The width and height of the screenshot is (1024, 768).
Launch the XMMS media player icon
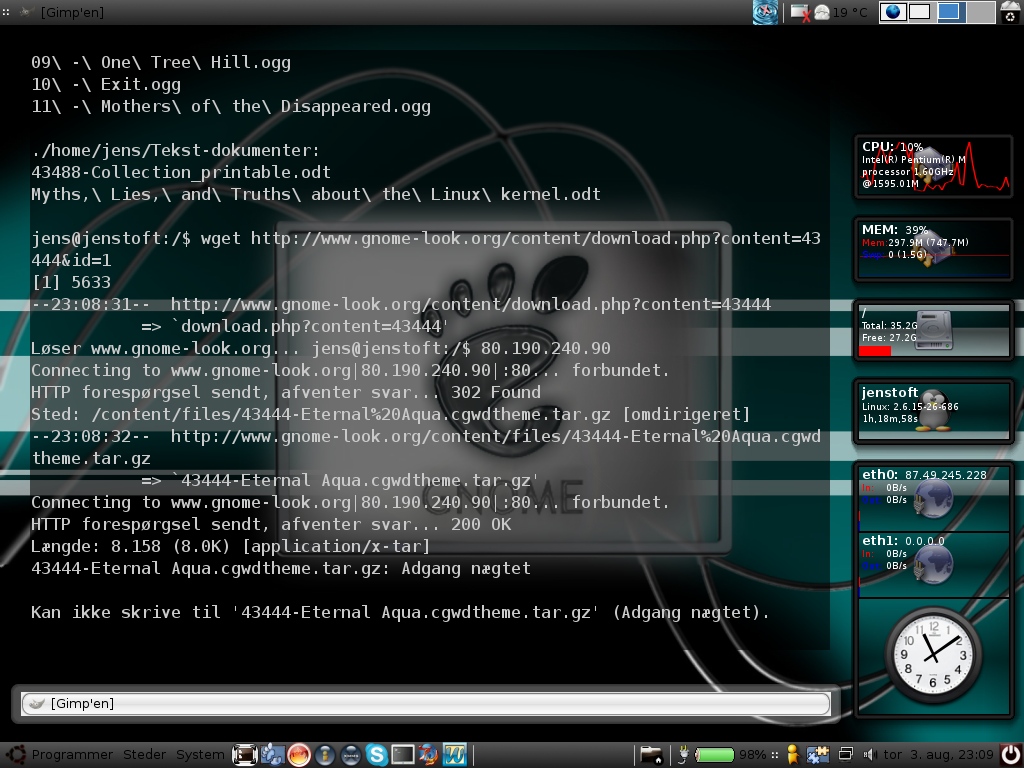point(351,755)
